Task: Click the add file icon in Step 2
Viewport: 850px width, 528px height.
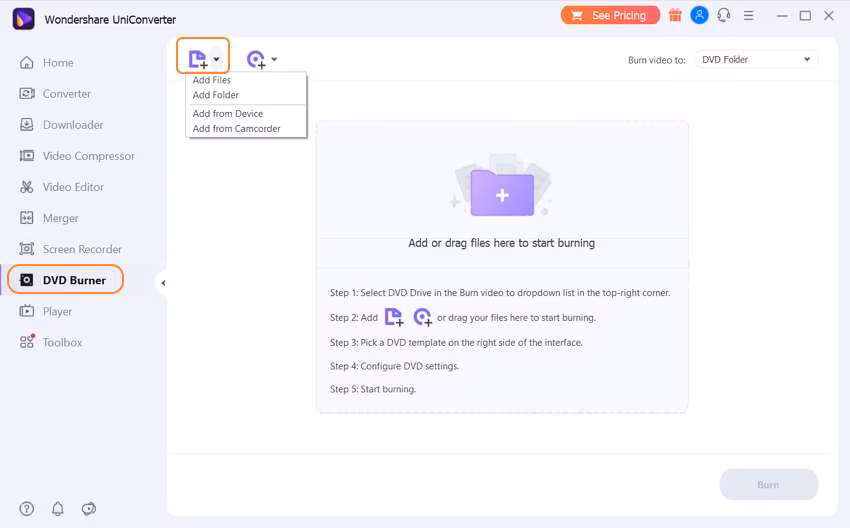Action: (394, 317)
